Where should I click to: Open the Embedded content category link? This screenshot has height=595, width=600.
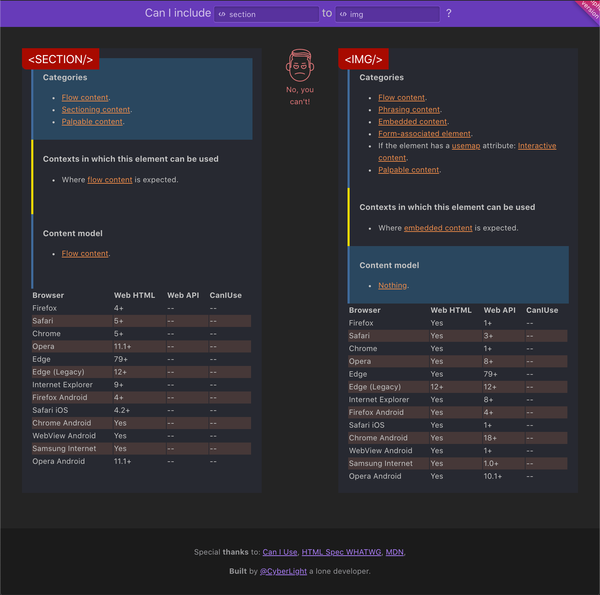pyautogui.click(x=412, y=122)
